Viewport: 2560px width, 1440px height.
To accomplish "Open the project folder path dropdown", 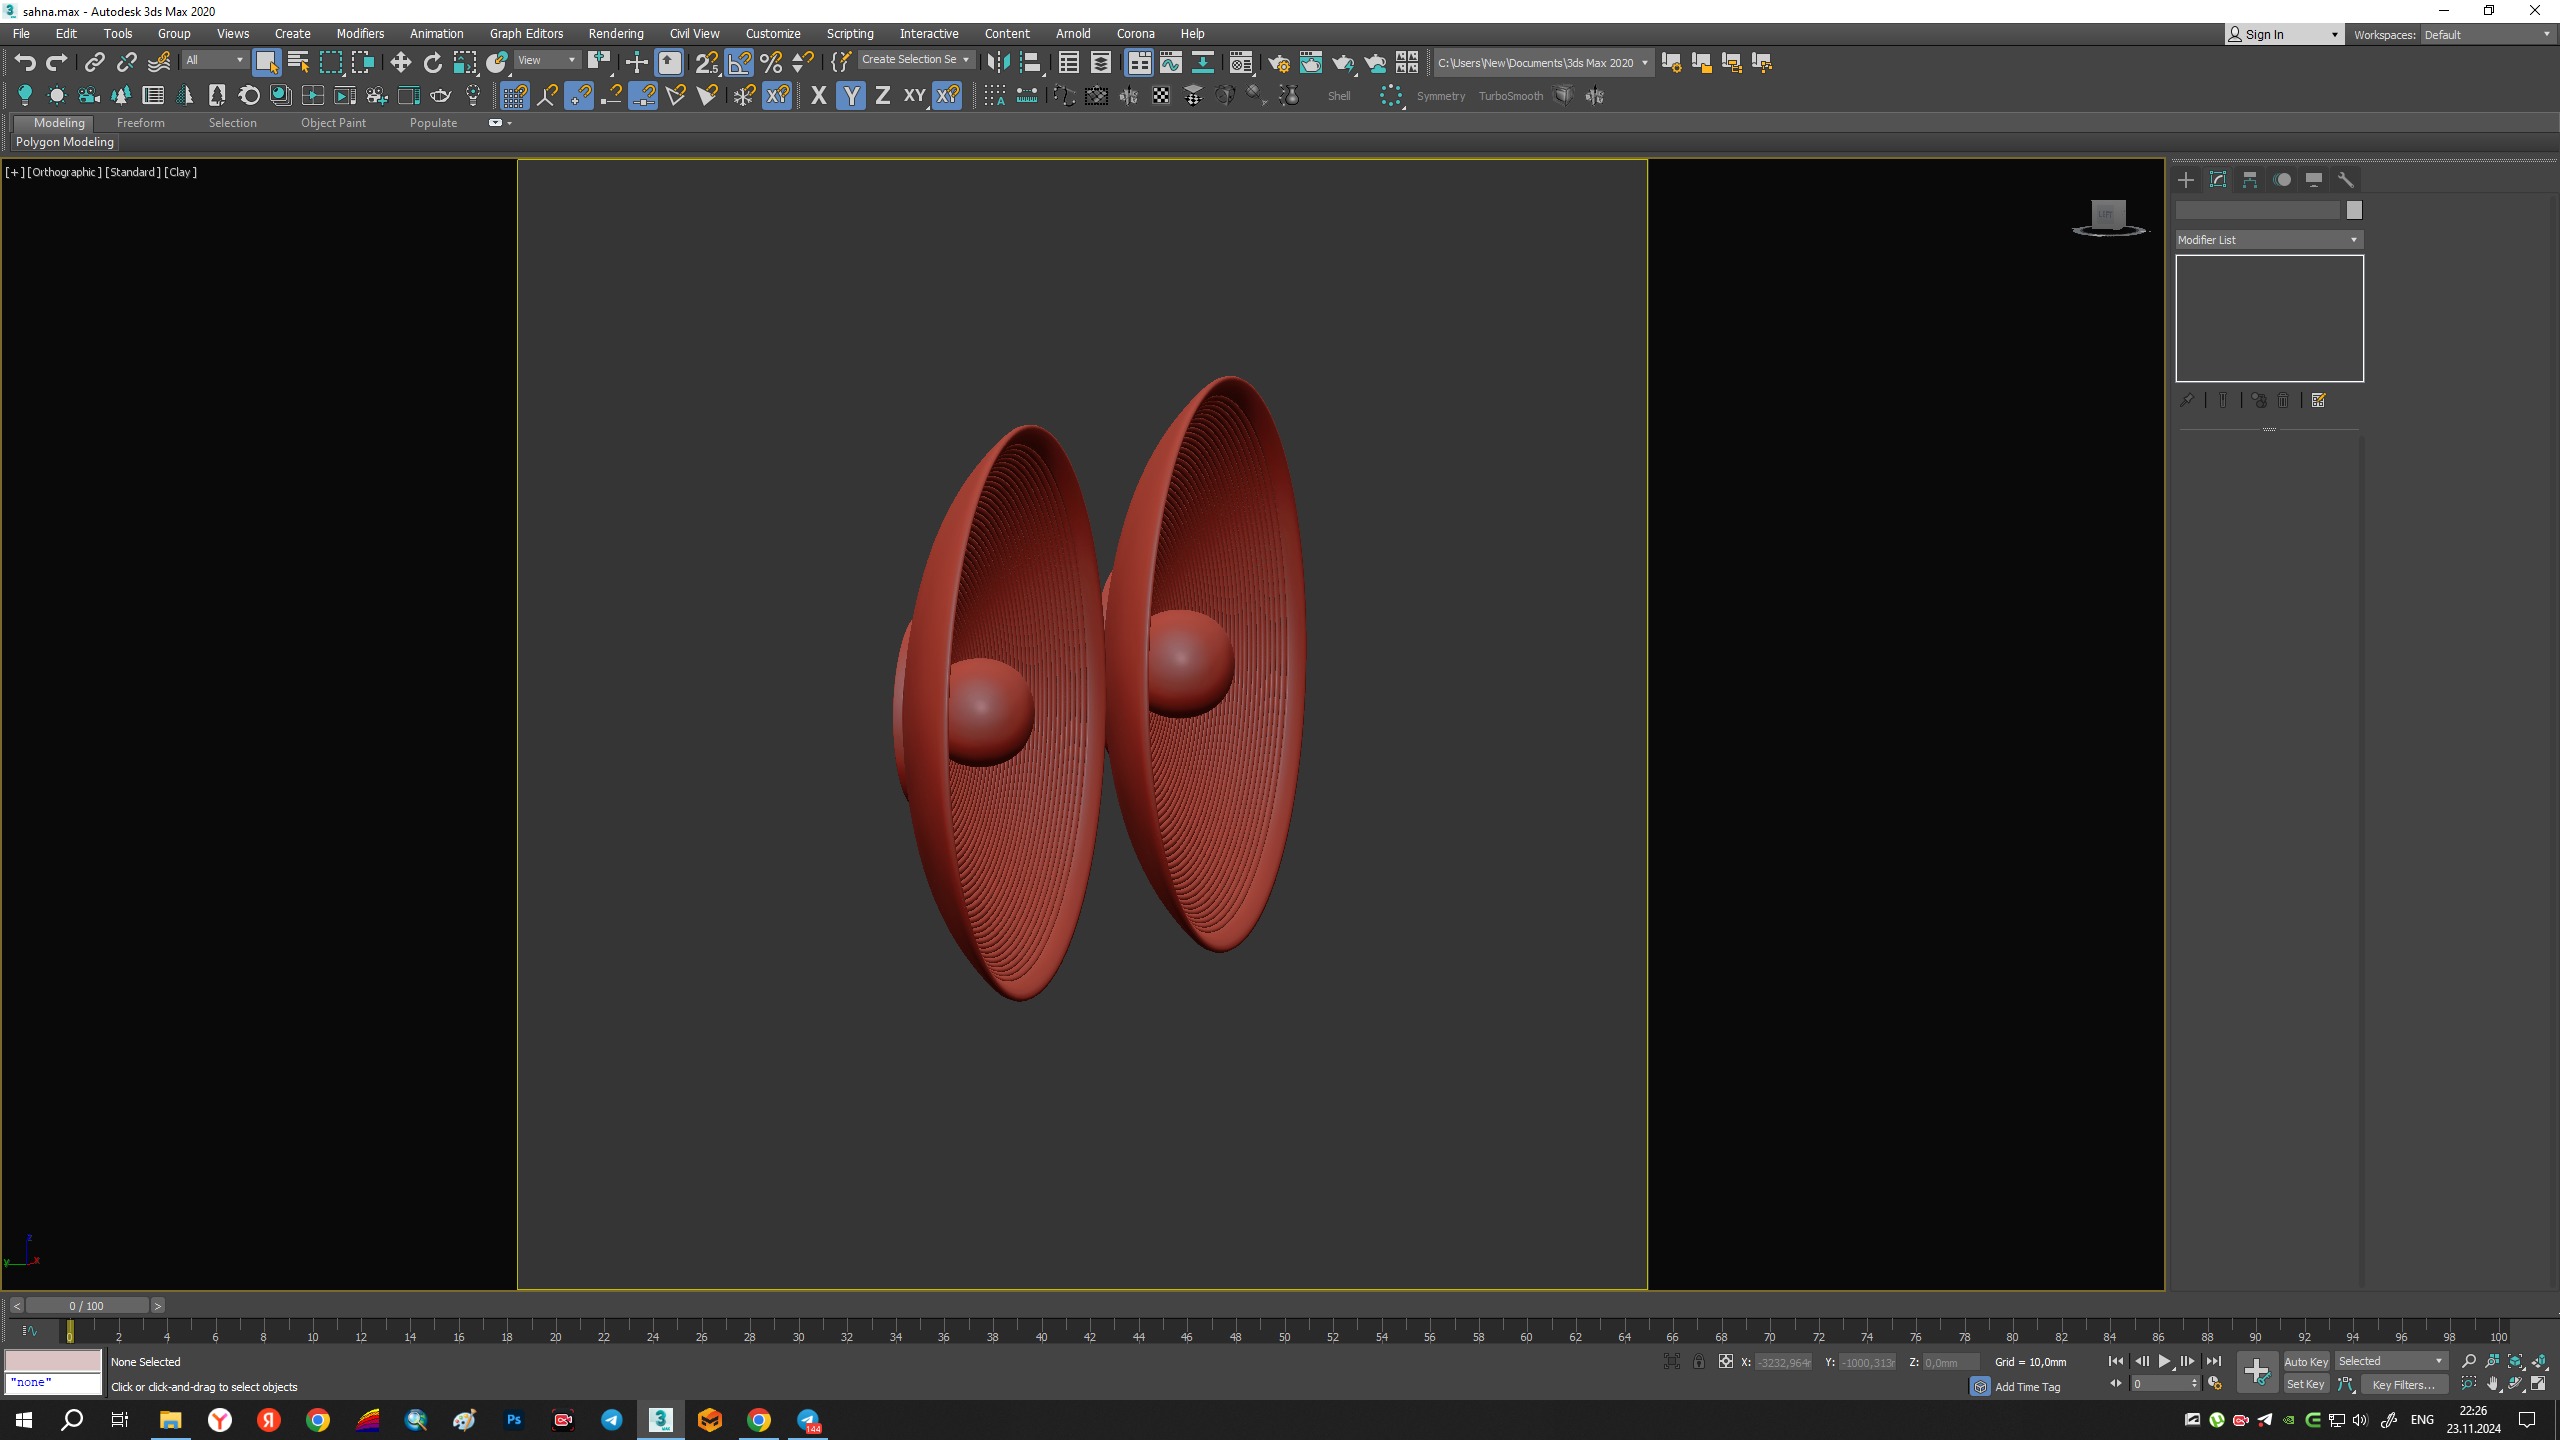I will coord(1542,63).
